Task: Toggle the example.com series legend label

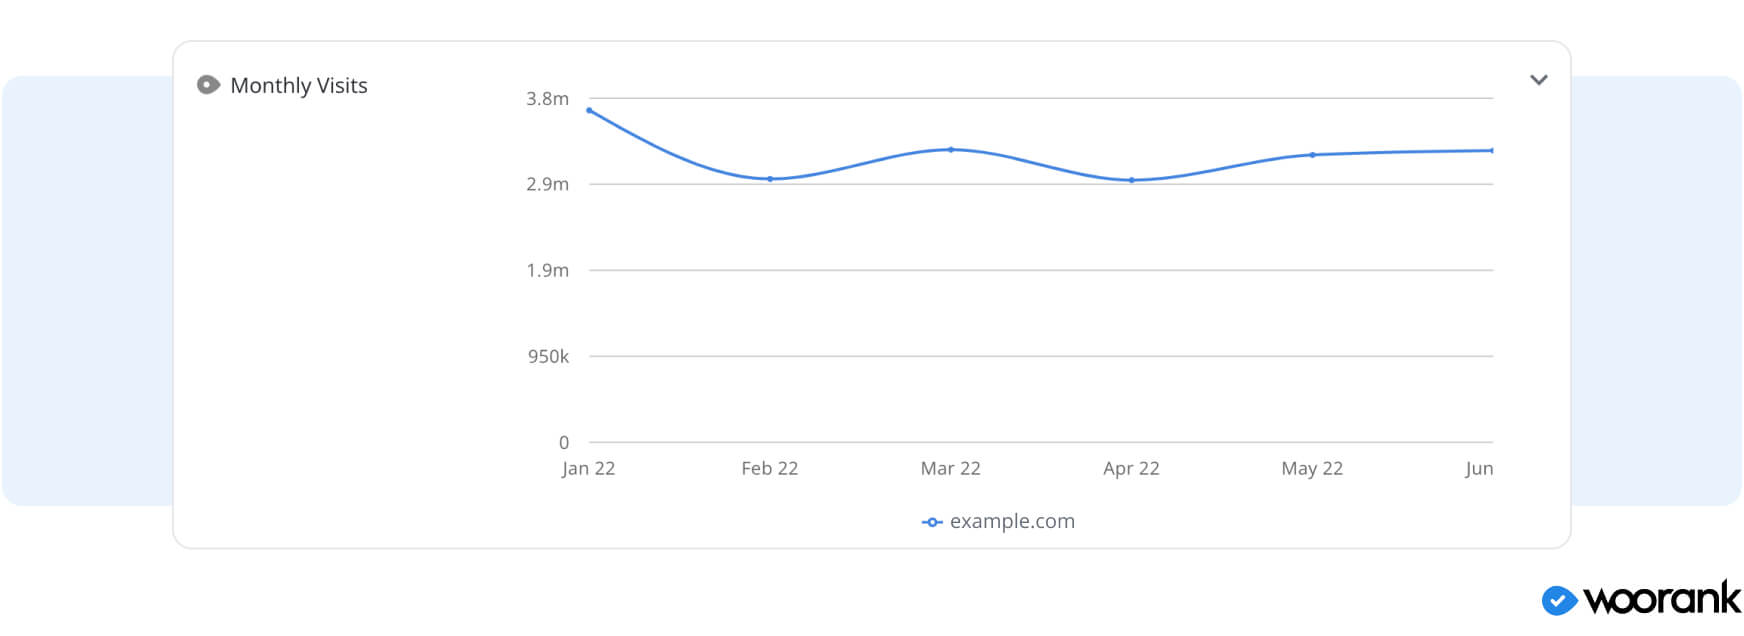Action: click(x=1012, y=521)
